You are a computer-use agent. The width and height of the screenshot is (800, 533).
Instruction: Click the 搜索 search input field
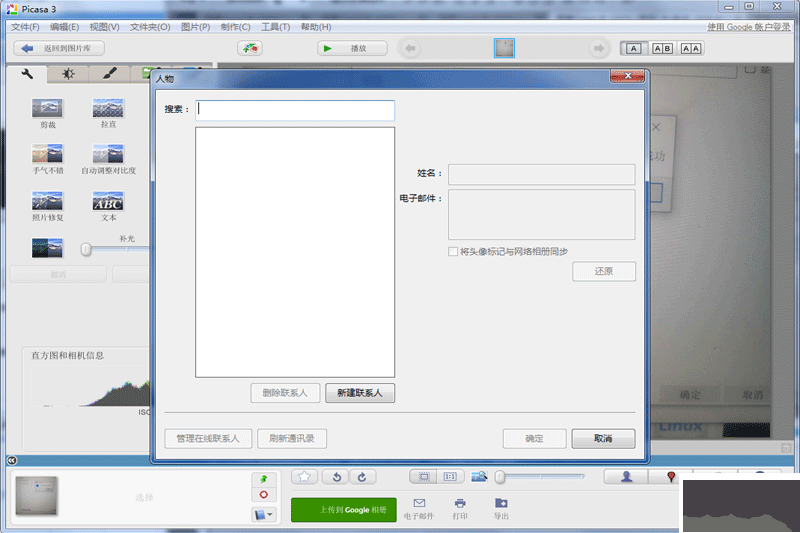tap(295, 110)
